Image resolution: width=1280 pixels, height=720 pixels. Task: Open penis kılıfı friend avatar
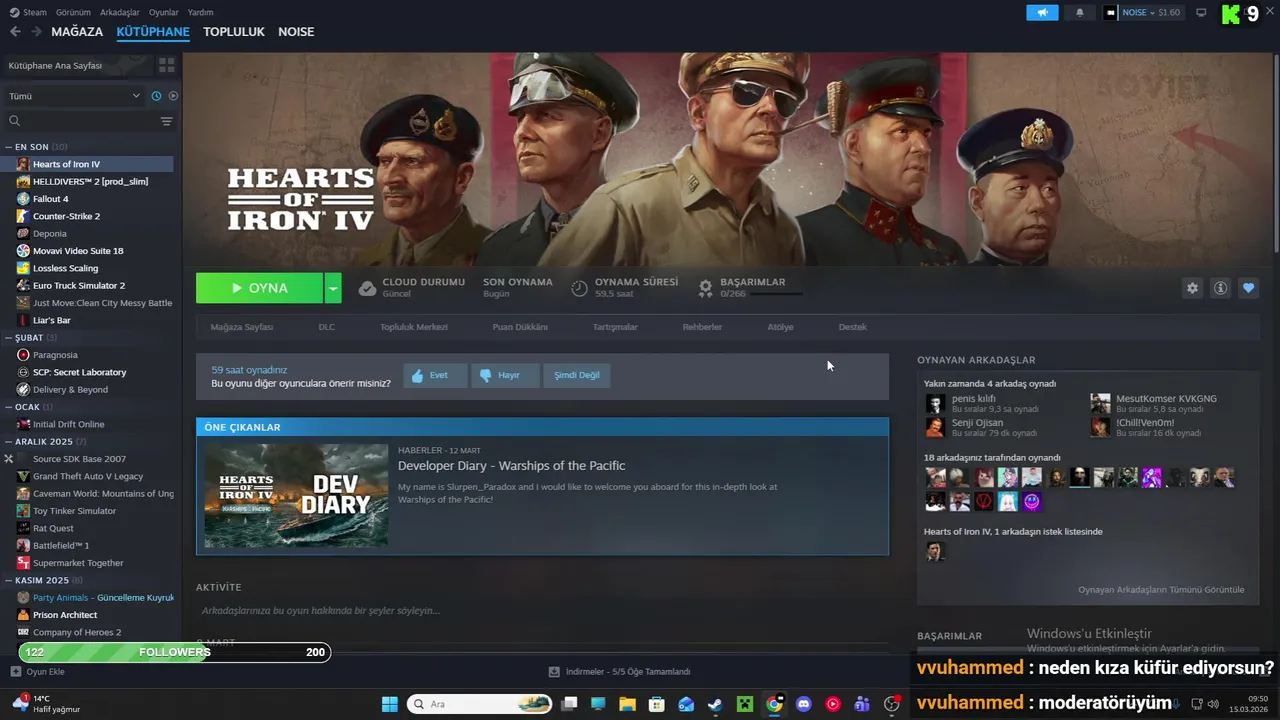pyautogui.click(x=935, y=403)
